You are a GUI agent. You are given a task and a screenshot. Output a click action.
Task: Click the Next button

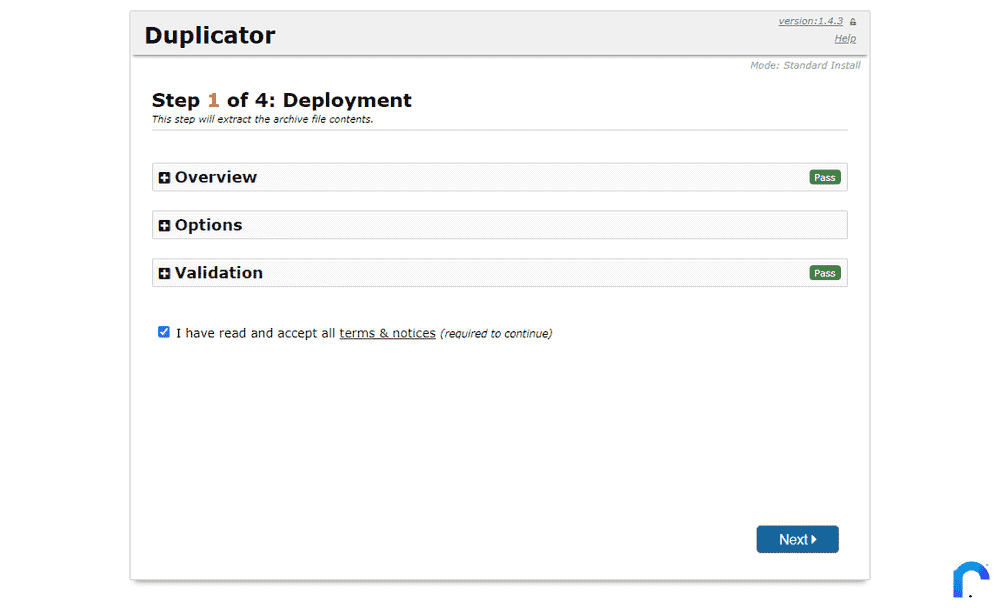click(x=797, y=539)
